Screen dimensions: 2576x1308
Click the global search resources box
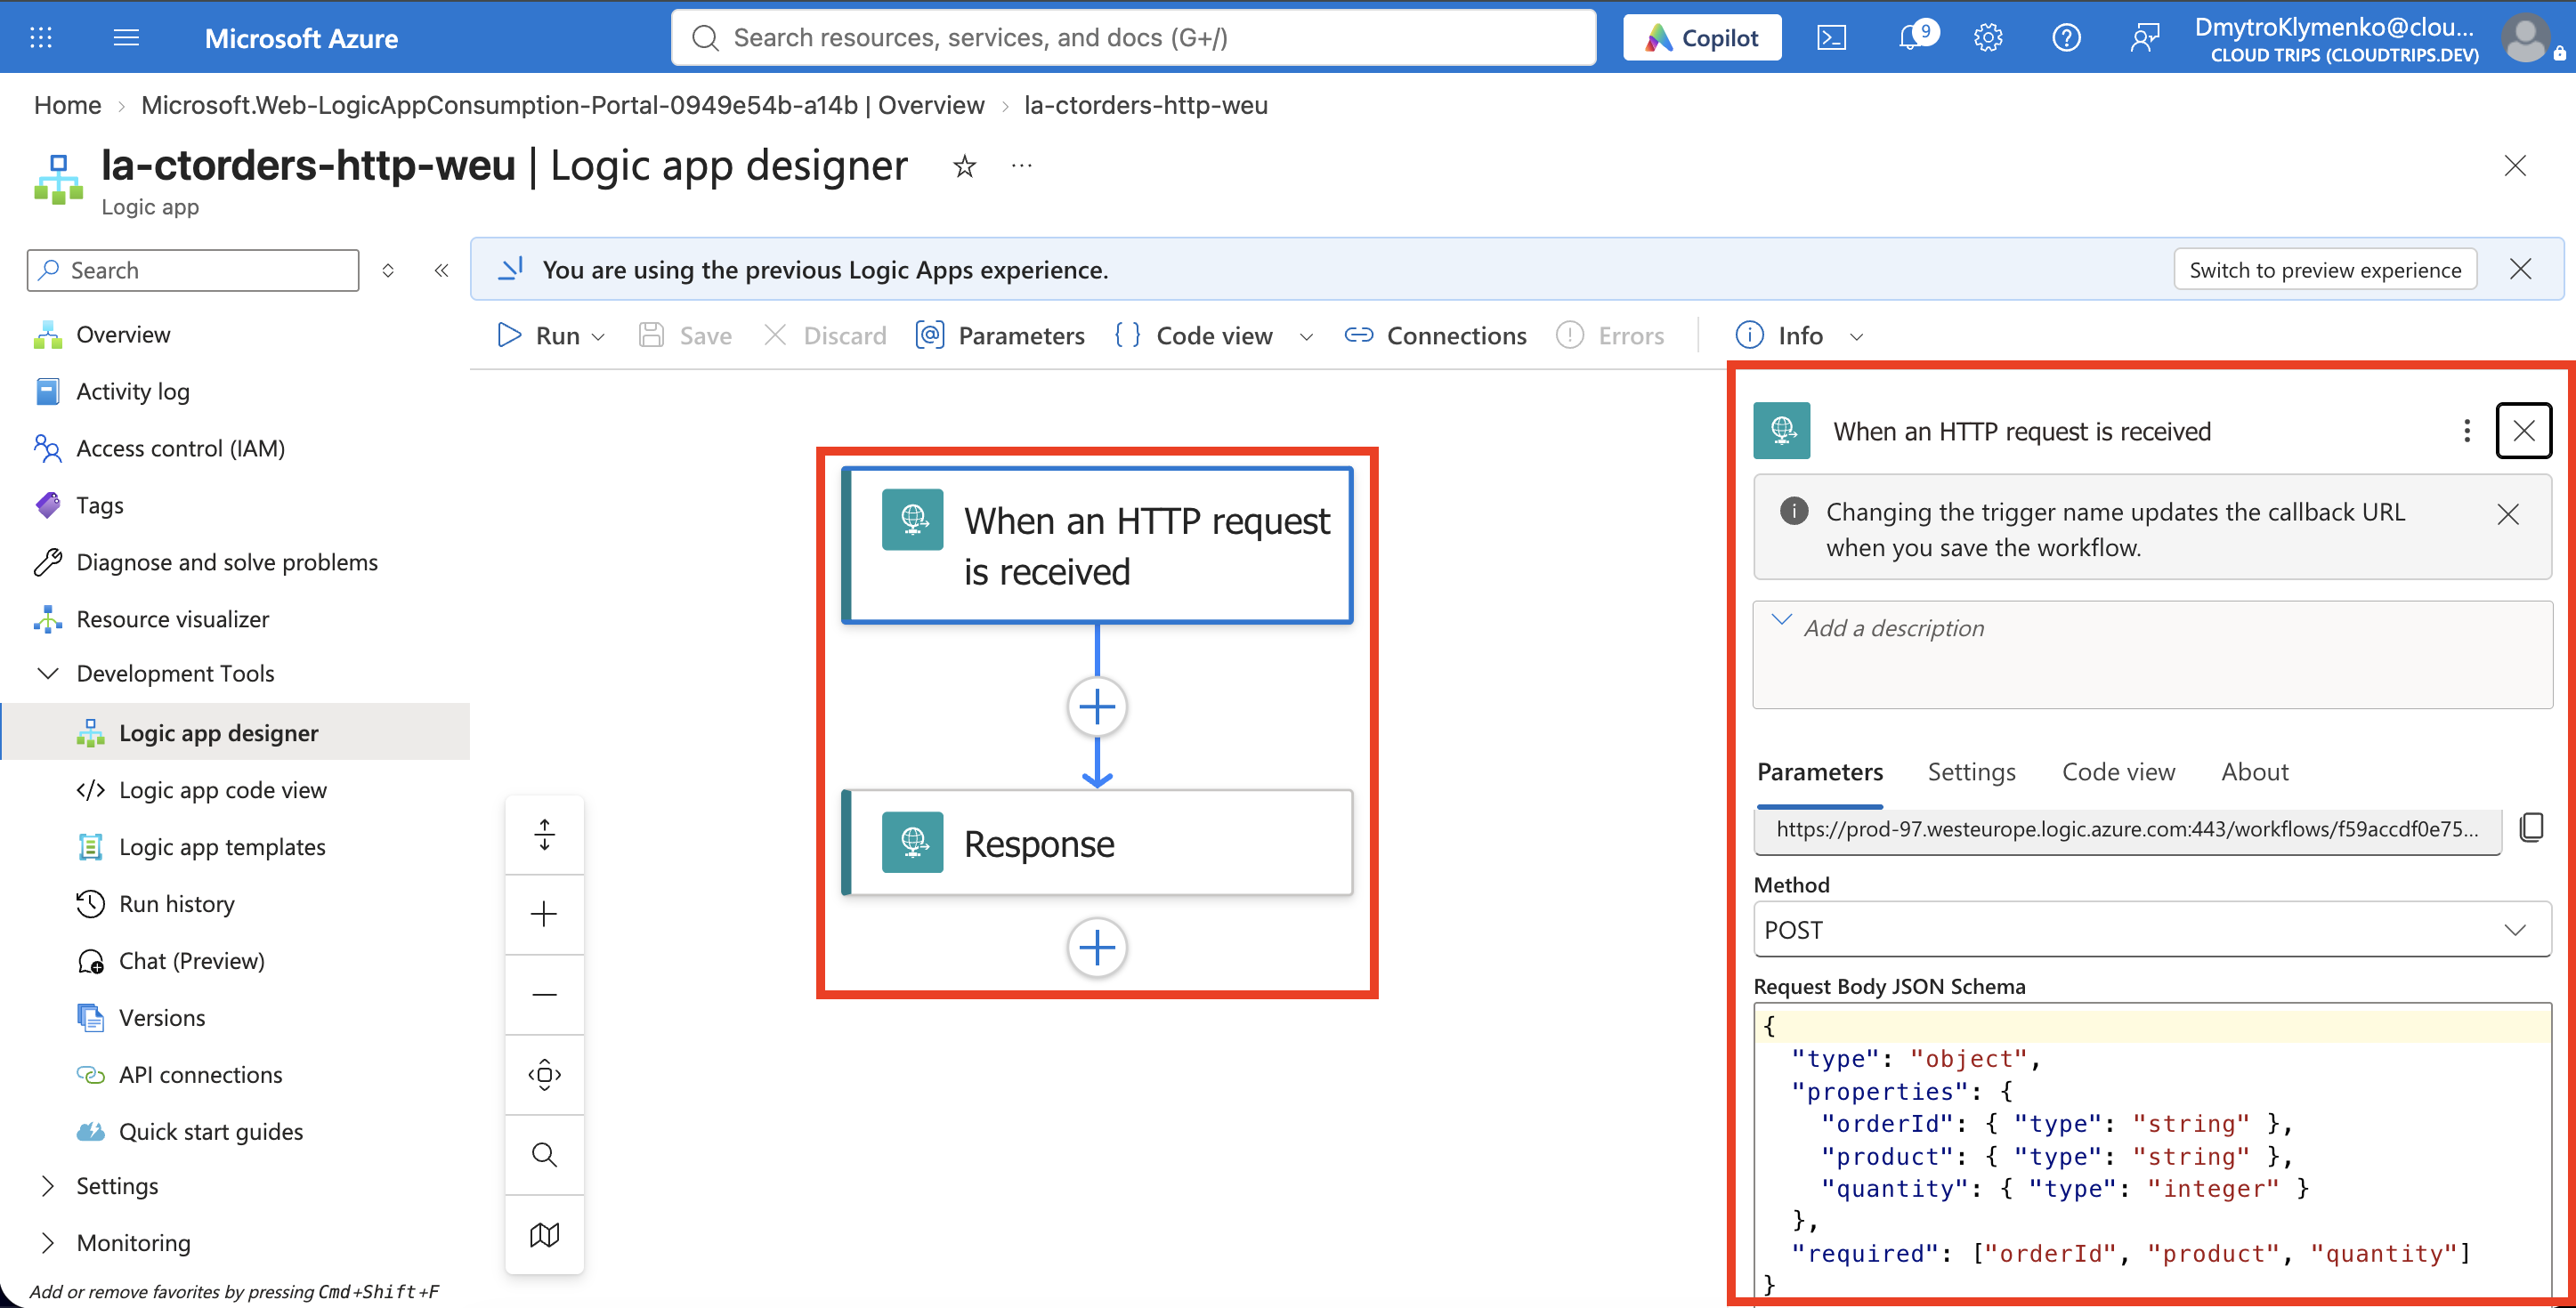click(1133, 38)
